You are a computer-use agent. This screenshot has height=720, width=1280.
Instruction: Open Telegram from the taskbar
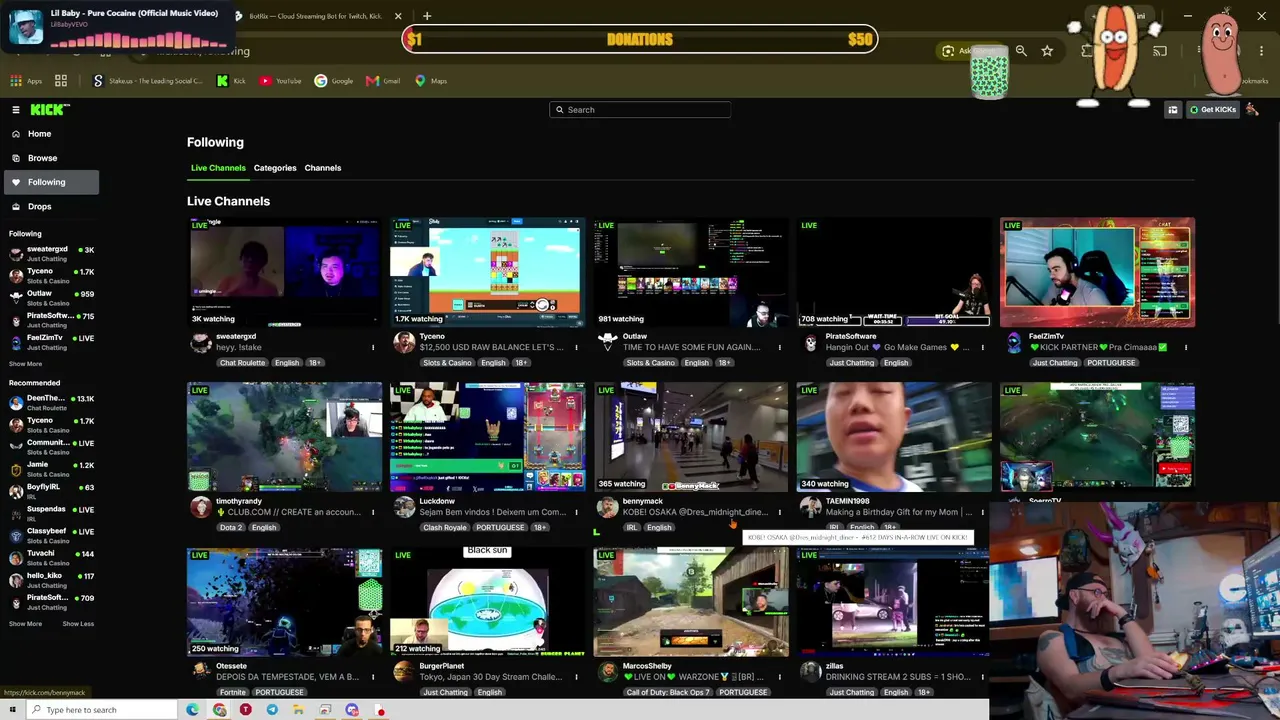(272, 710)
